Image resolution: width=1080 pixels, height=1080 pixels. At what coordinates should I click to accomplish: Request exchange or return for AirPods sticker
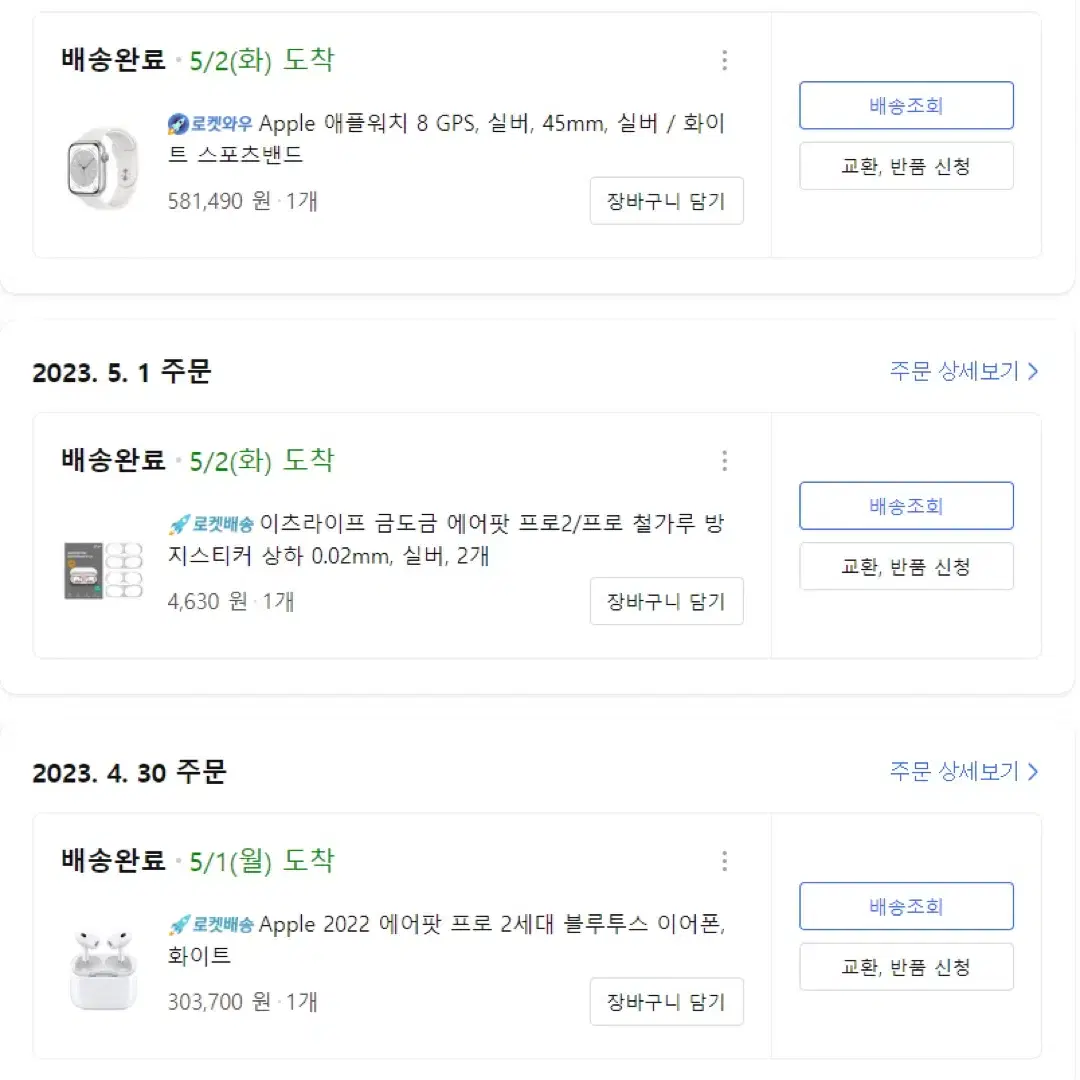point(906,567)
